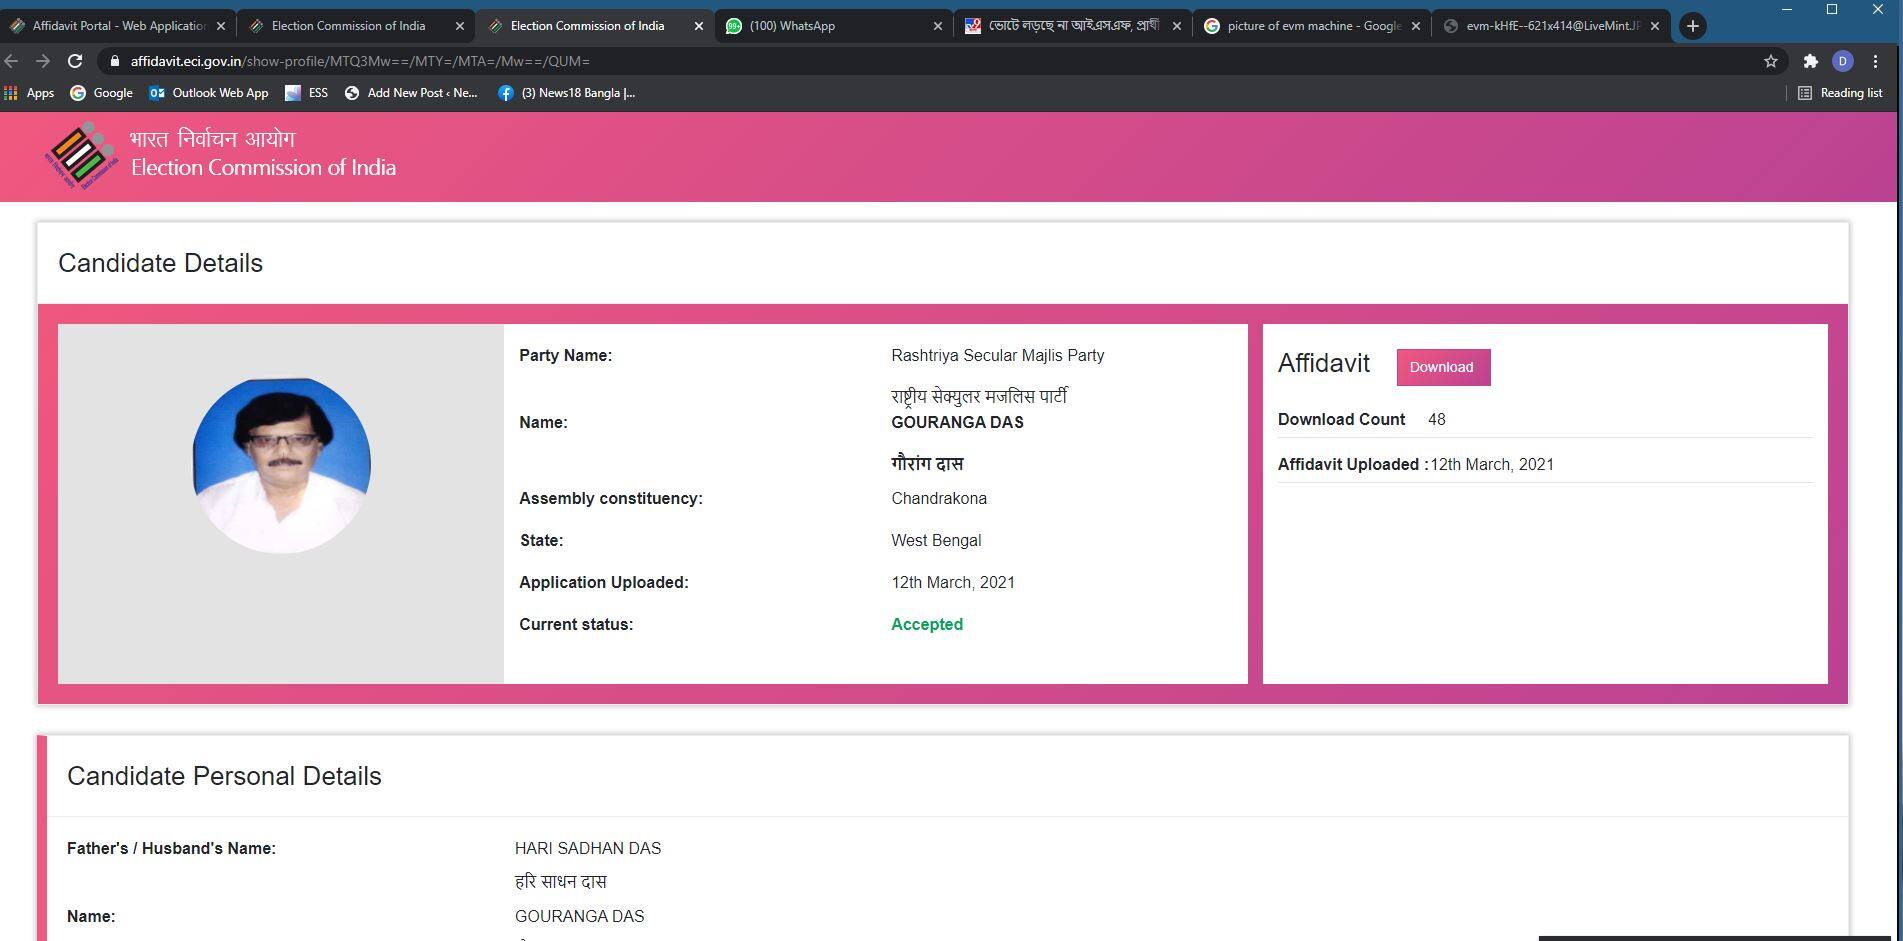Open the Chrome profile avatar icon
The image size is (1903, 941).
[1842, 61]
